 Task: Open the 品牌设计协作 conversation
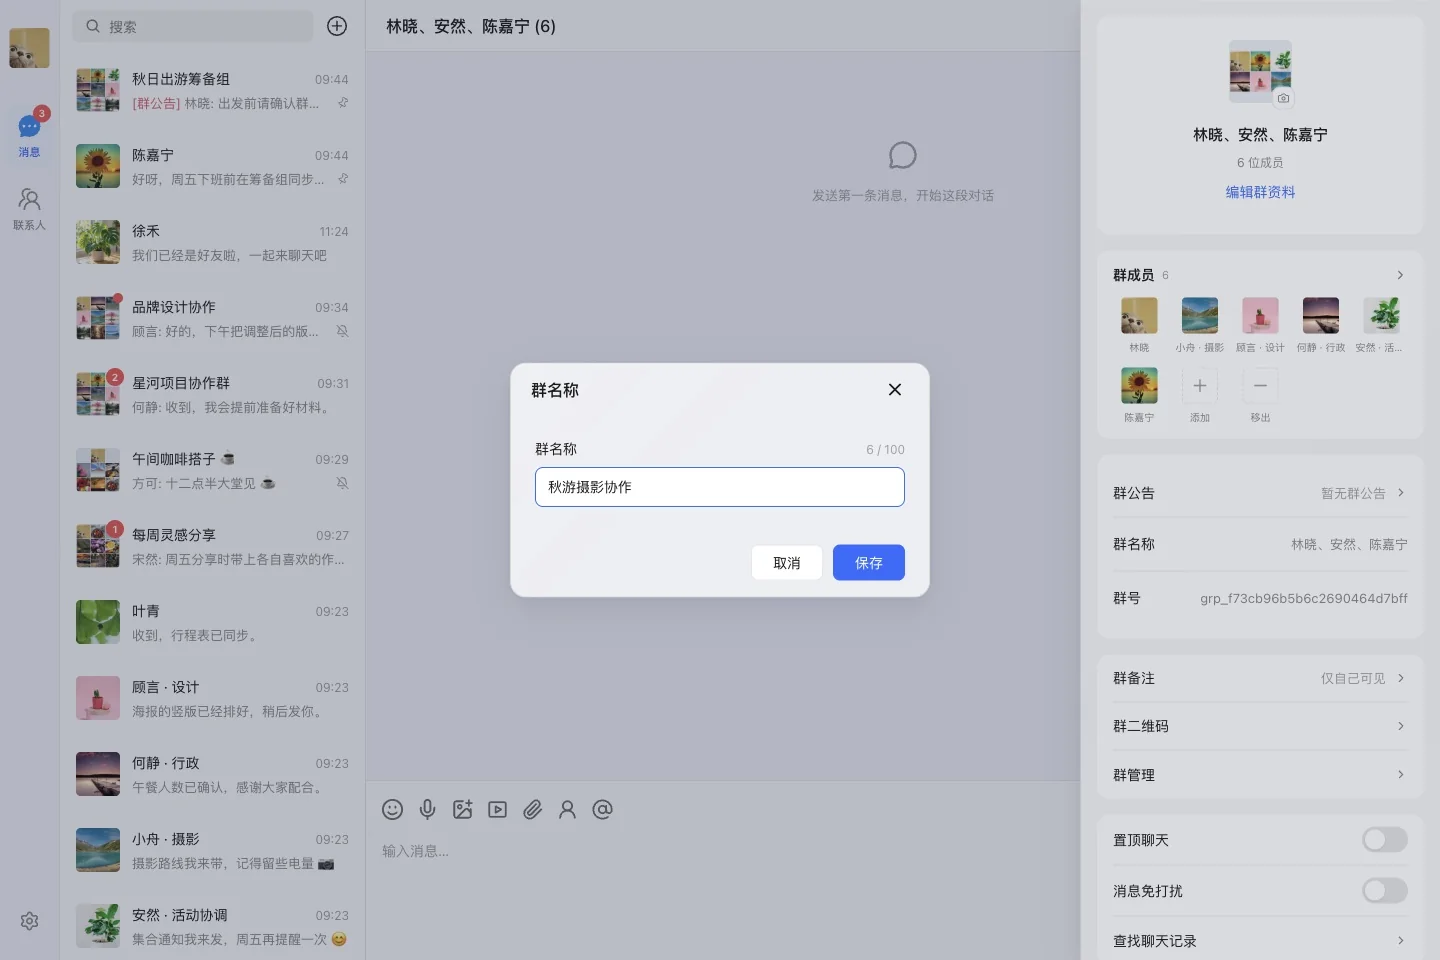[212, 318]
